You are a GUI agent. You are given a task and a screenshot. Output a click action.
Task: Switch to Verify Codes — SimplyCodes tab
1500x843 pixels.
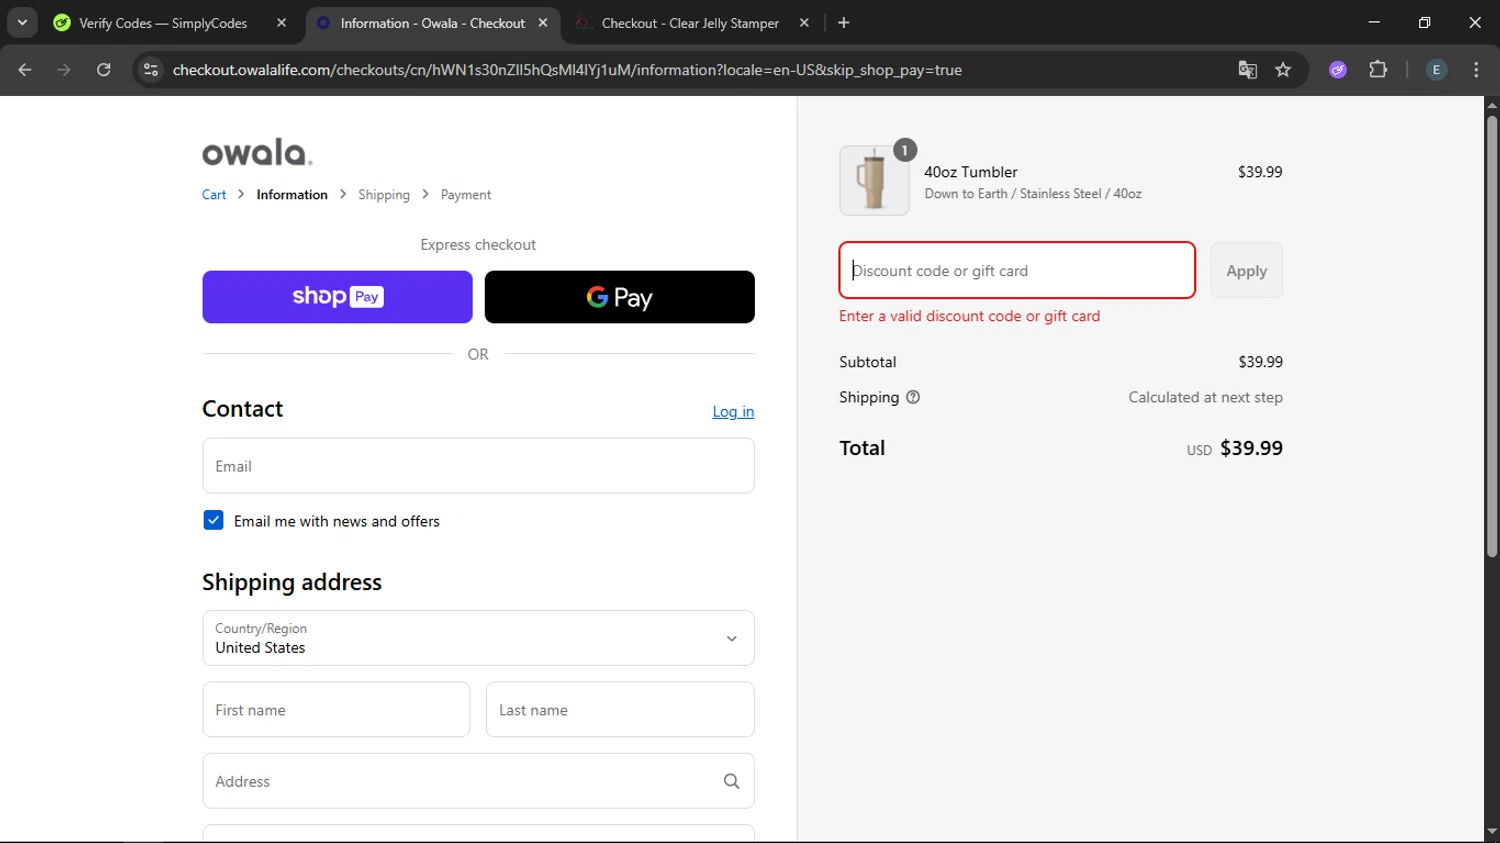pyautogui.click(x=162, y=23)
